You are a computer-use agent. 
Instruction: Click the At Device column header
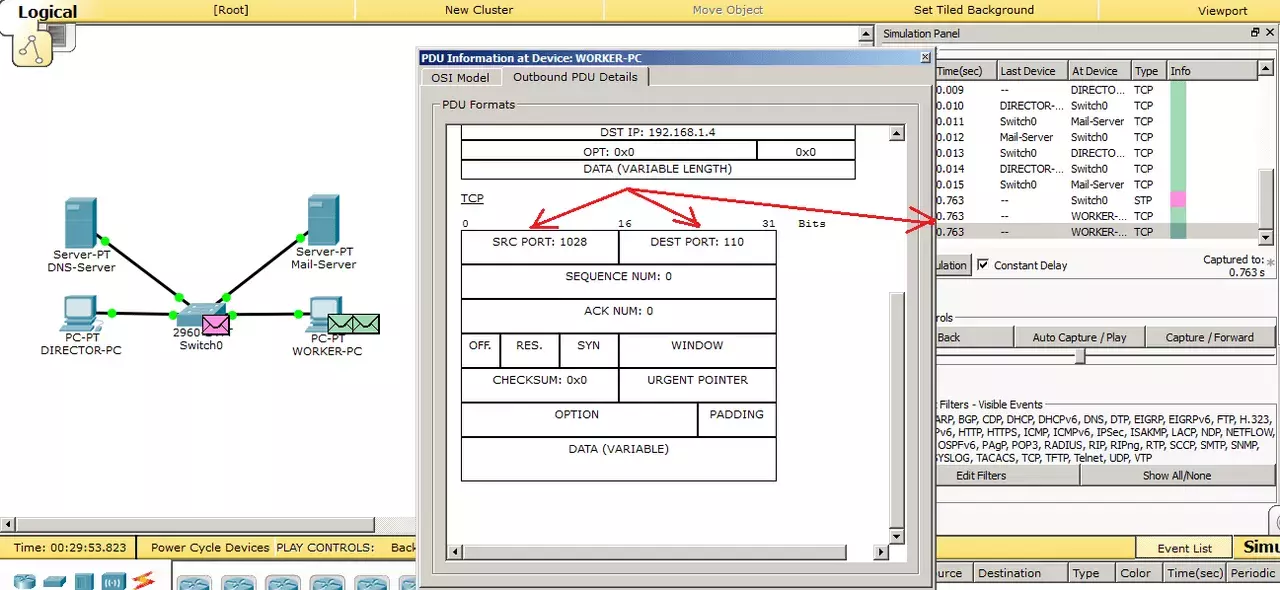pyautogui.click(x=1098, y=71)
